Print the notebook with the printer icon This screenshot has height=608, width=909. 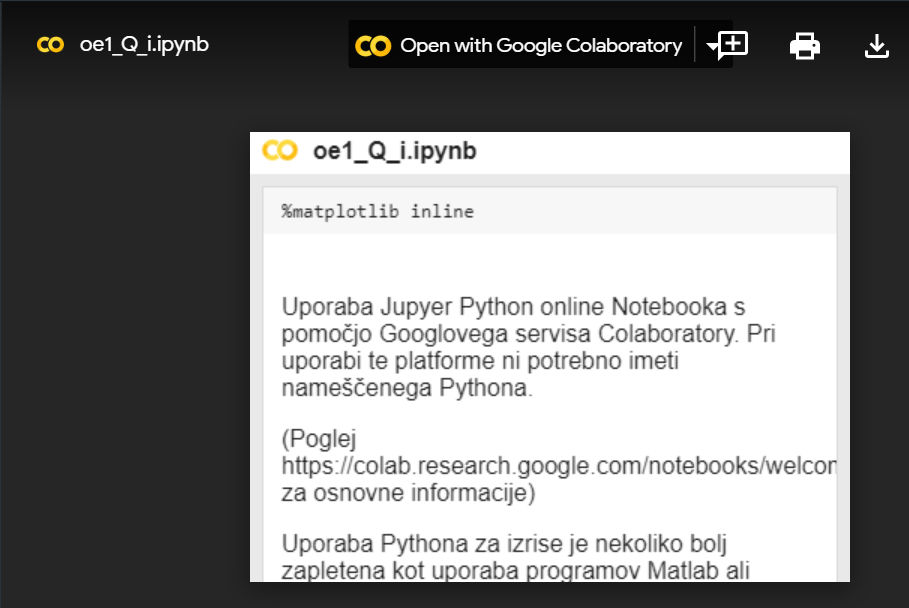point(805,46)
